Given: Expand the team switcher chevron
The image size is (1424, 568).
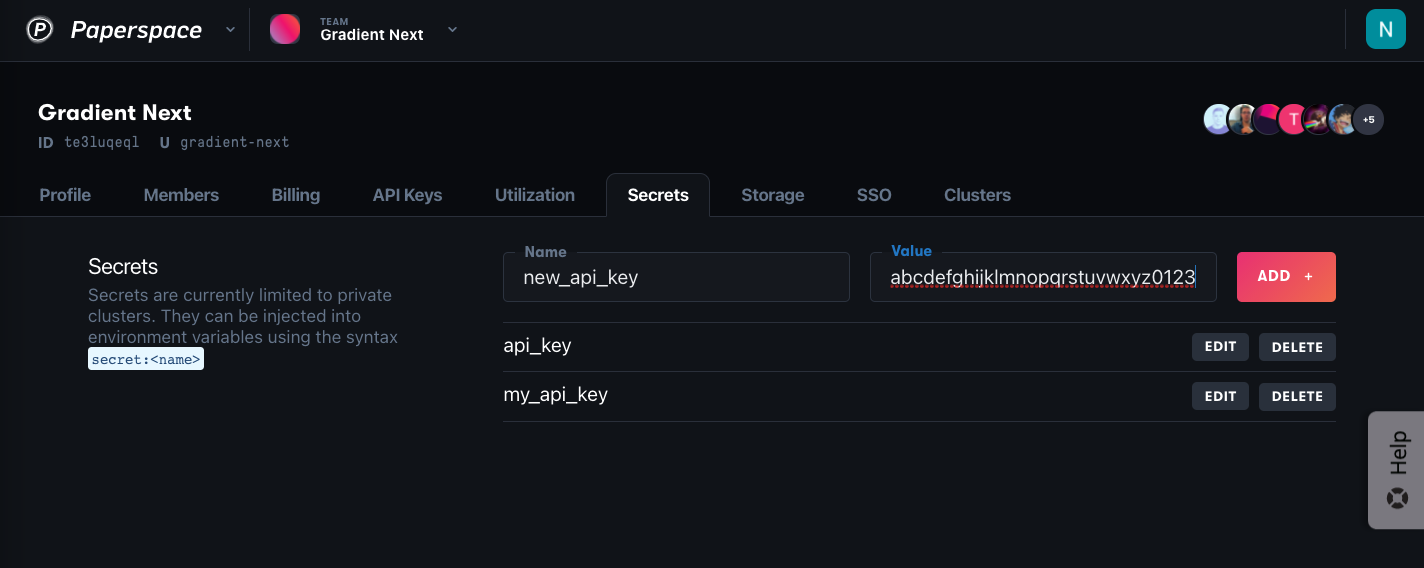Looking at the screenshot, I should pos(452,30).
